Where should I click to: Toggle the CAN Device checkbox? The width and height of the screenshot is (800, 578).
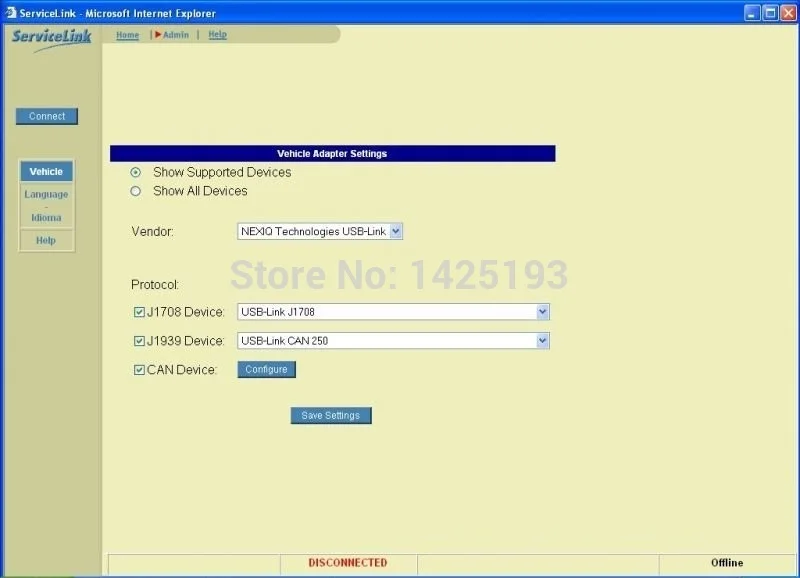tap(139, 370)
